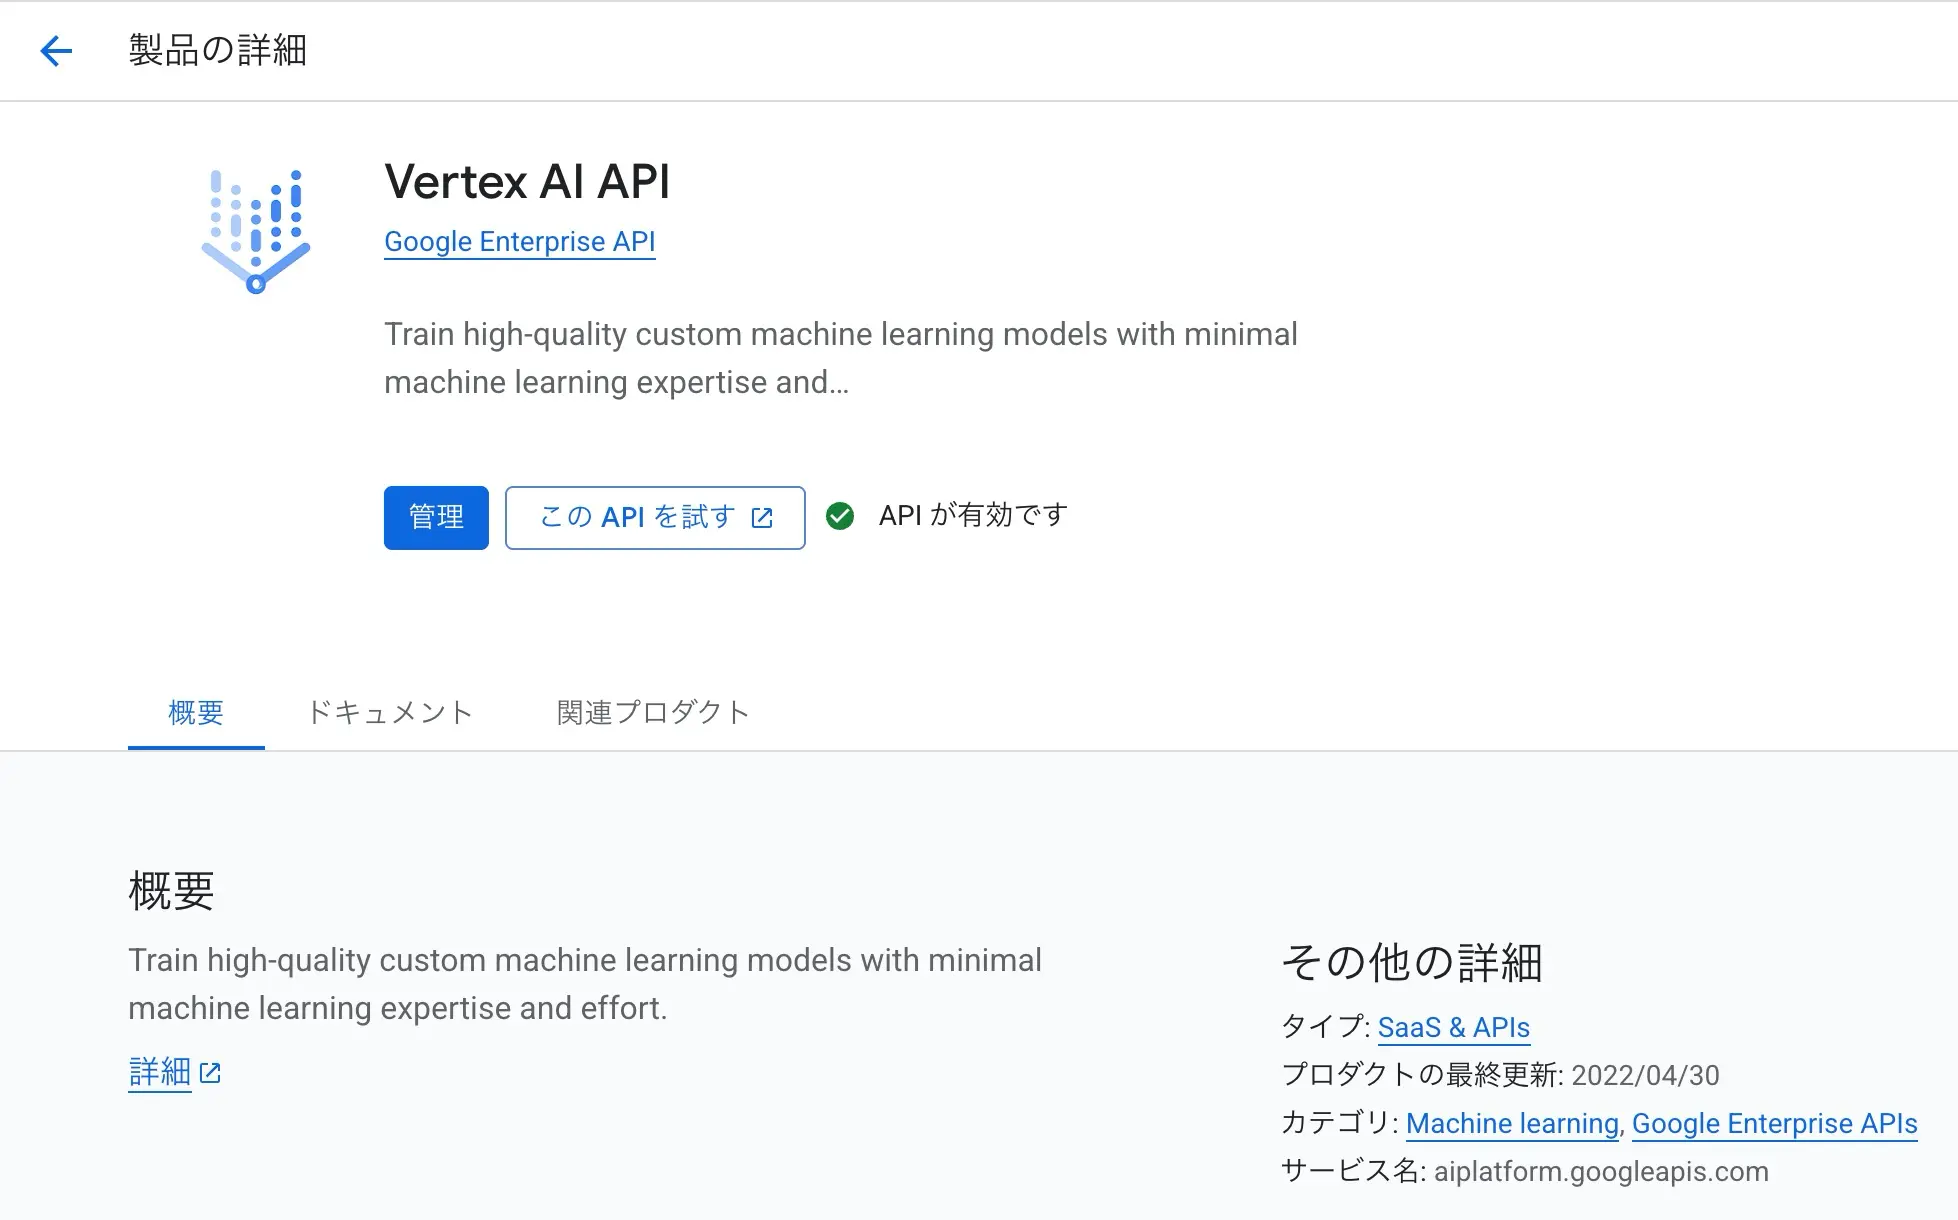Click the 概要 section heading
Viewport: 1958px width, 1220px height.
(171, 890)
